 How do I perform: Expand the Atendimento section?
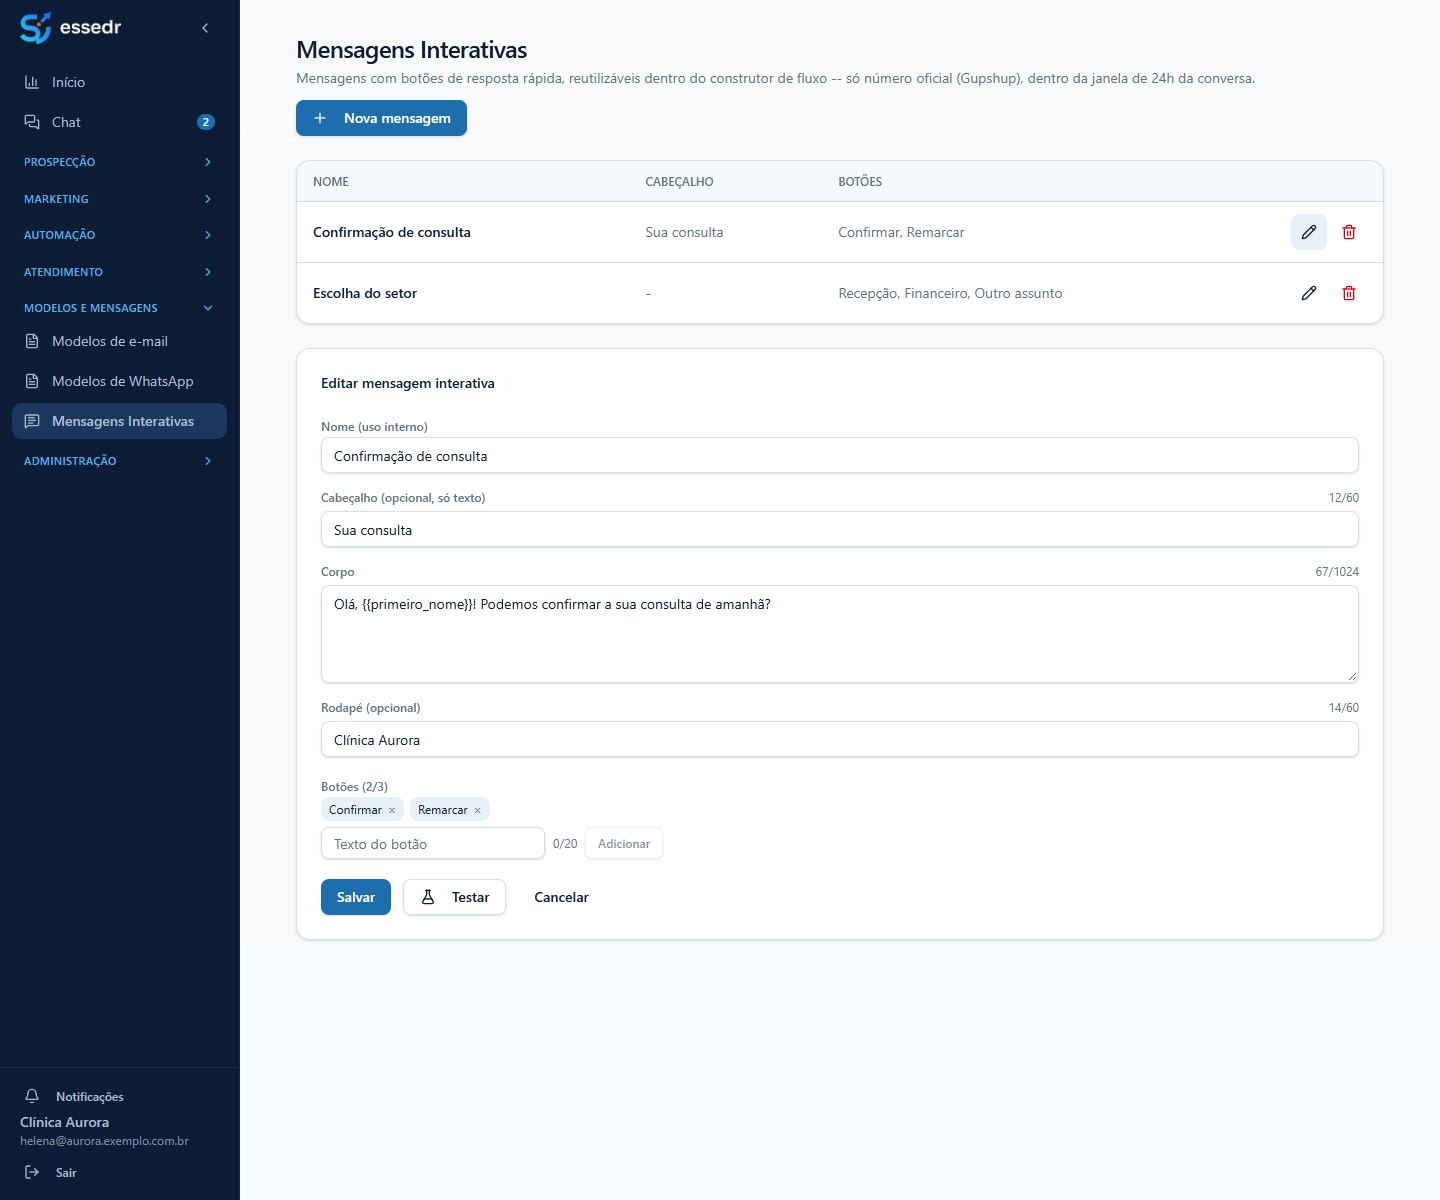pyautogui.click(x=120, y=272)
